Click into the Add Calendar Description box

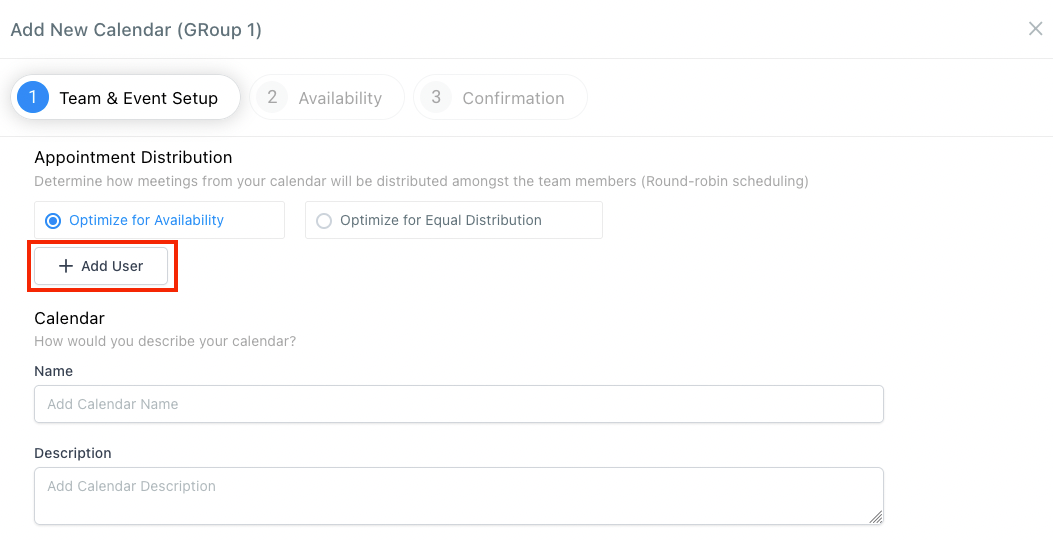pos(458,495)
